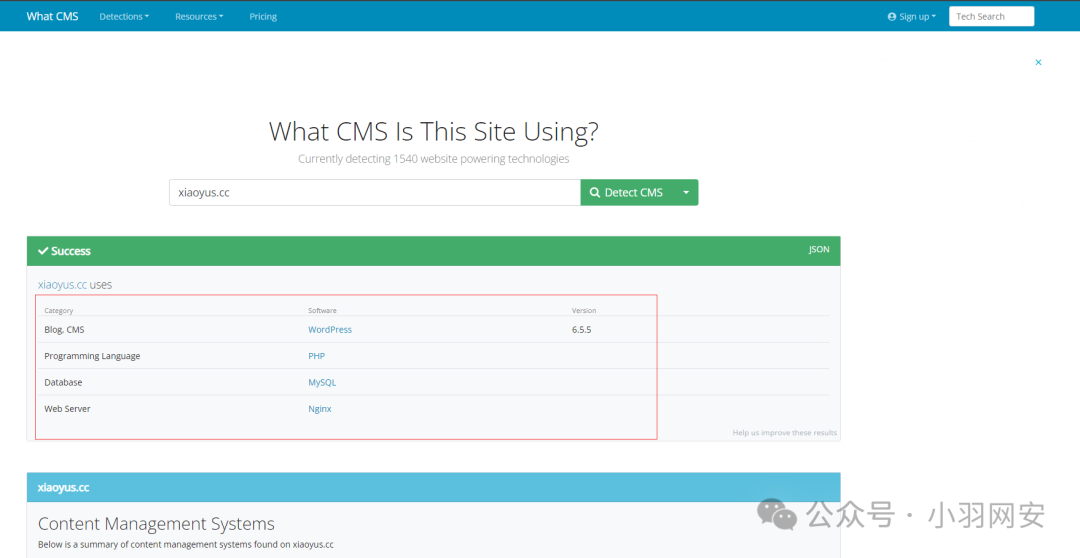1080x558 pixels.
Task: Open the MySQL software link
Action: (x=322, y=382)
